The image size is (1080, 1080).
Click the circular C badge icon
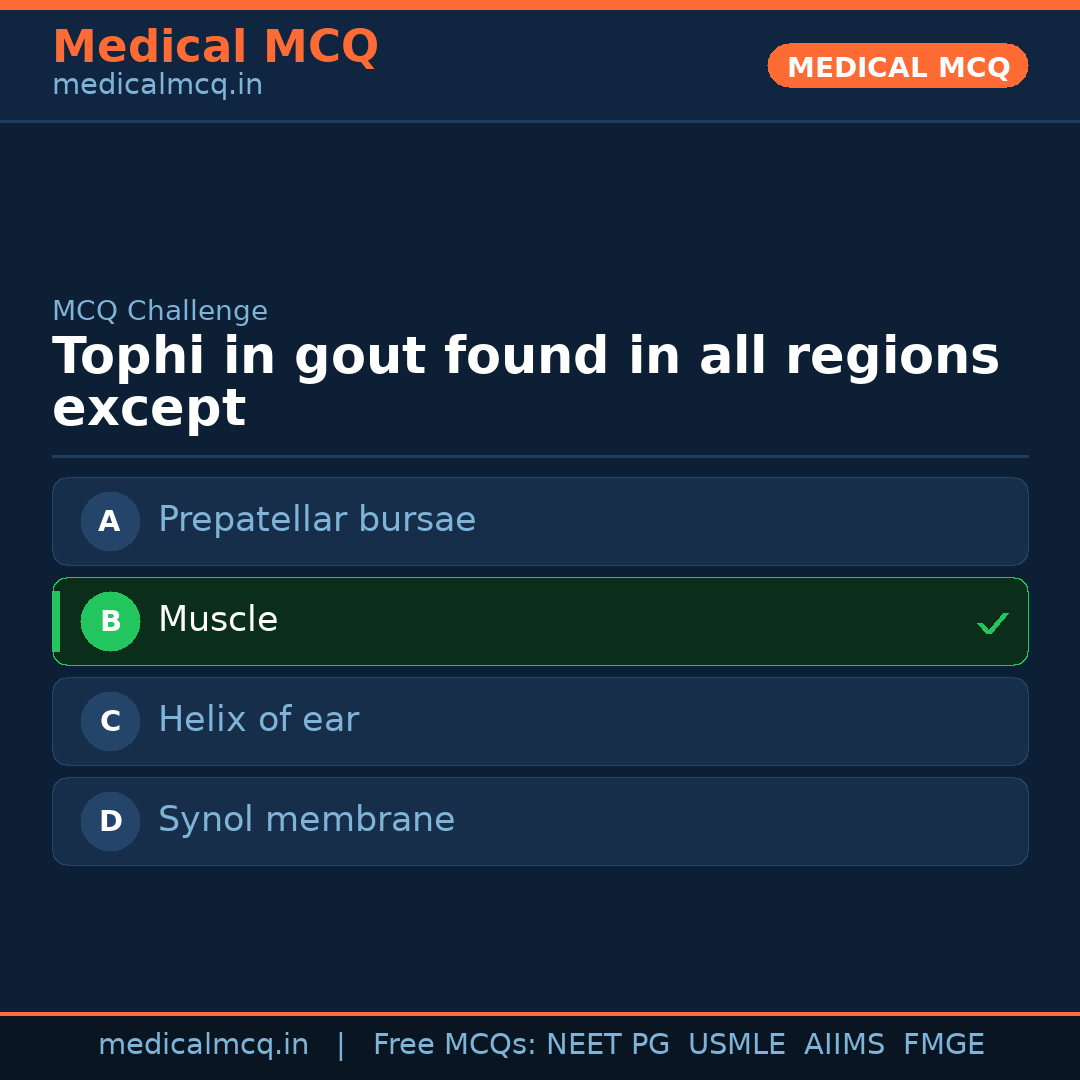click(110, 721)
